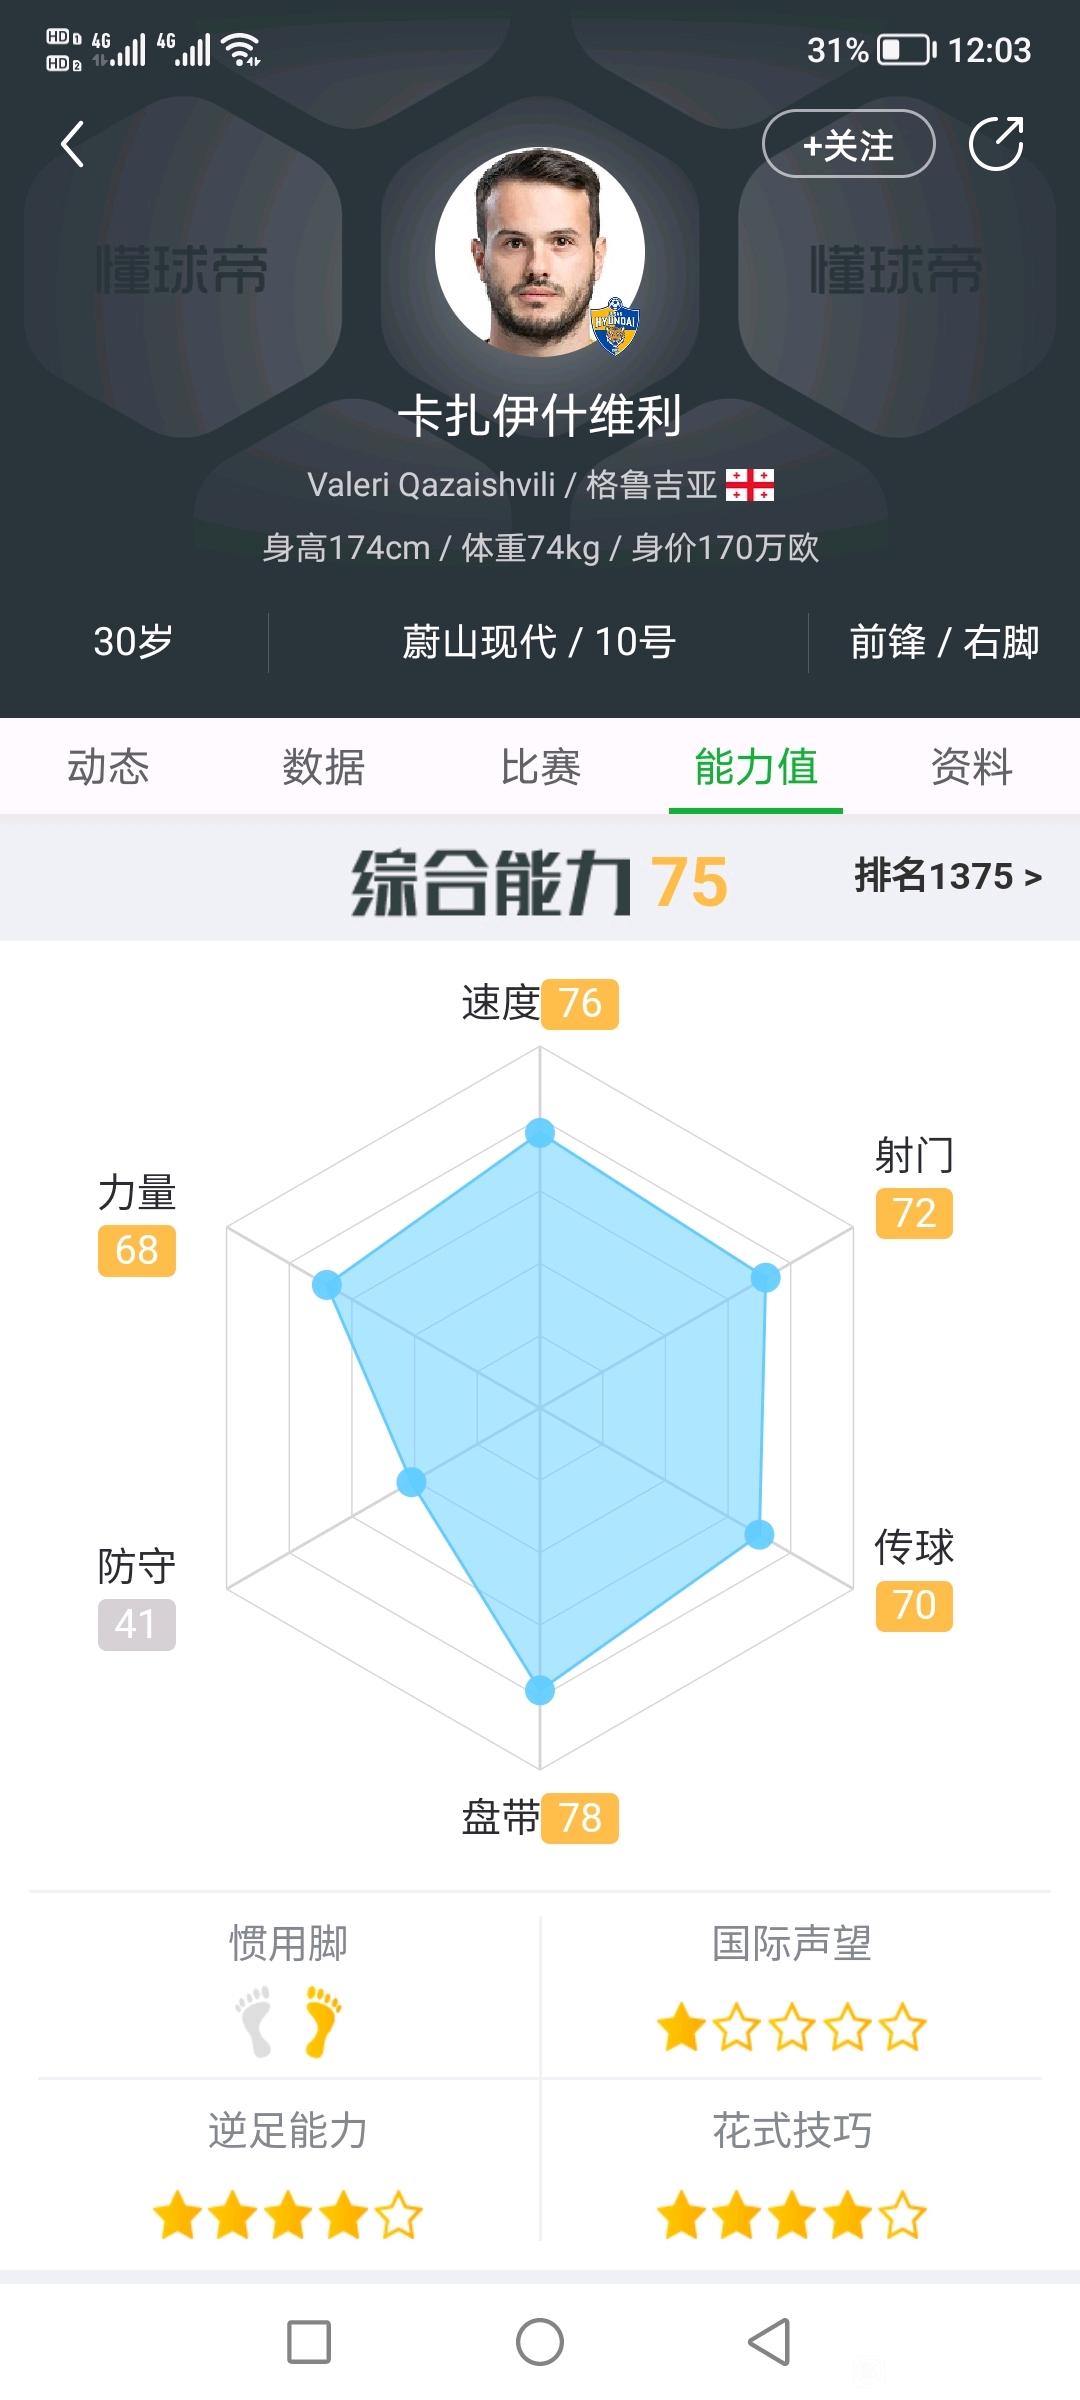Open the player's profile photo
Screen dimensions: 1080x2400
(540, 252)
